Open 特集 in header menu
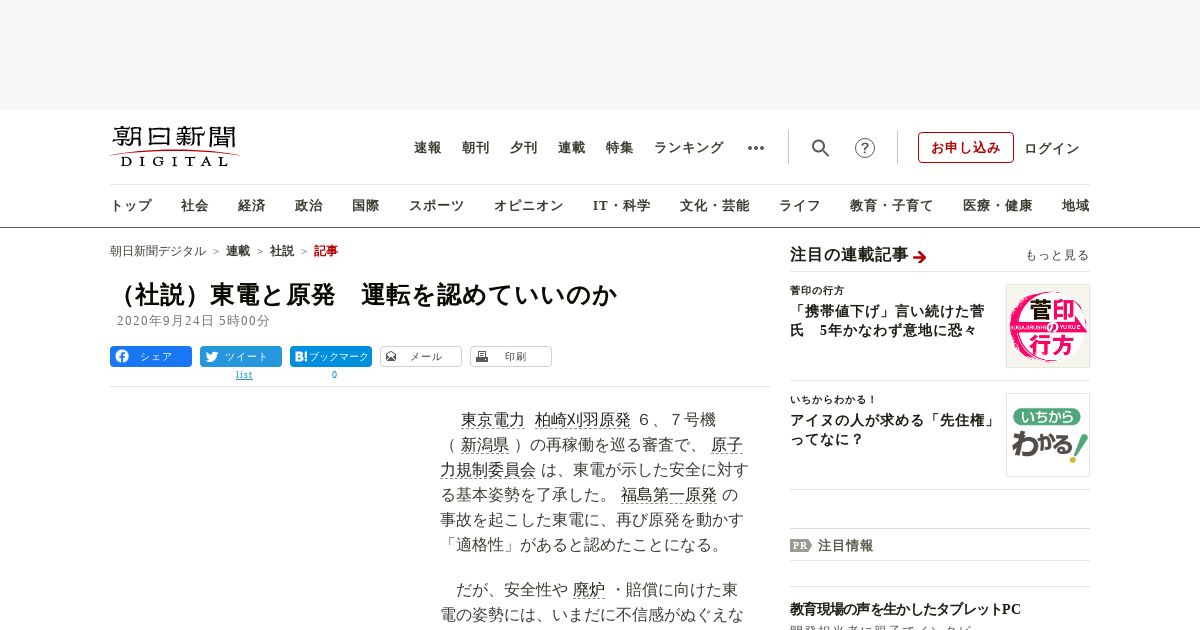This screenshot has width=1200, height=630. (620, 148)
